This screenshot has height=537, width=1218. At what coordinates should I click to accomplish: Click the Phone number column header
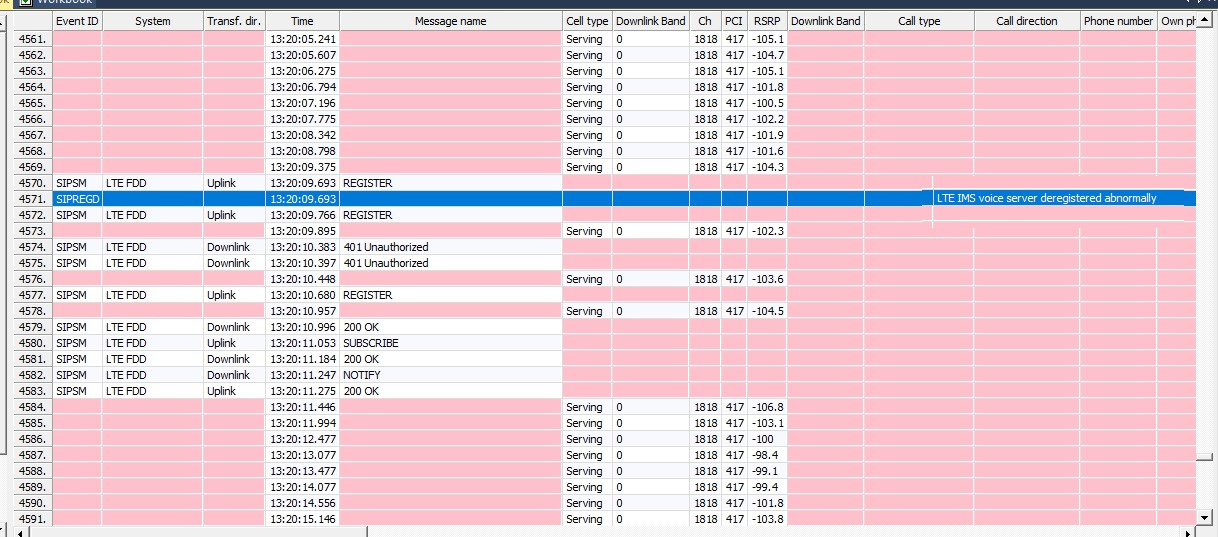pos(1118,21)
